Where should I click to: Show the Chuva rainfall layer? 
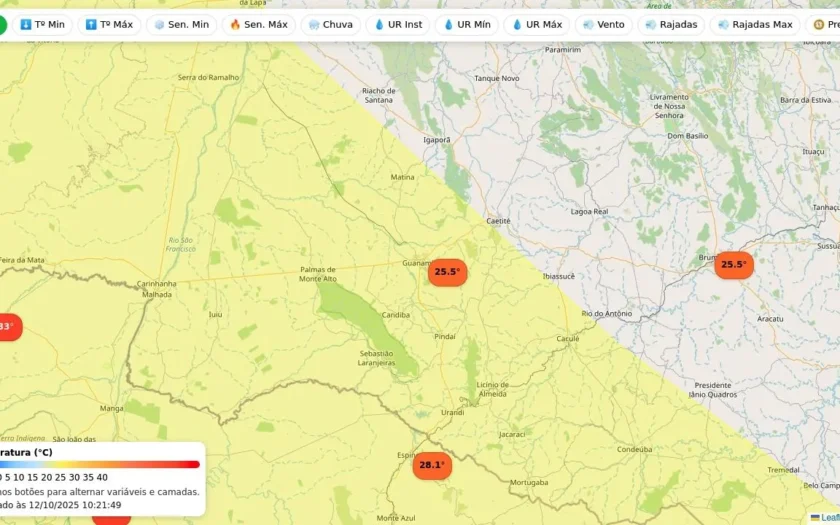[x=331, y=25]
